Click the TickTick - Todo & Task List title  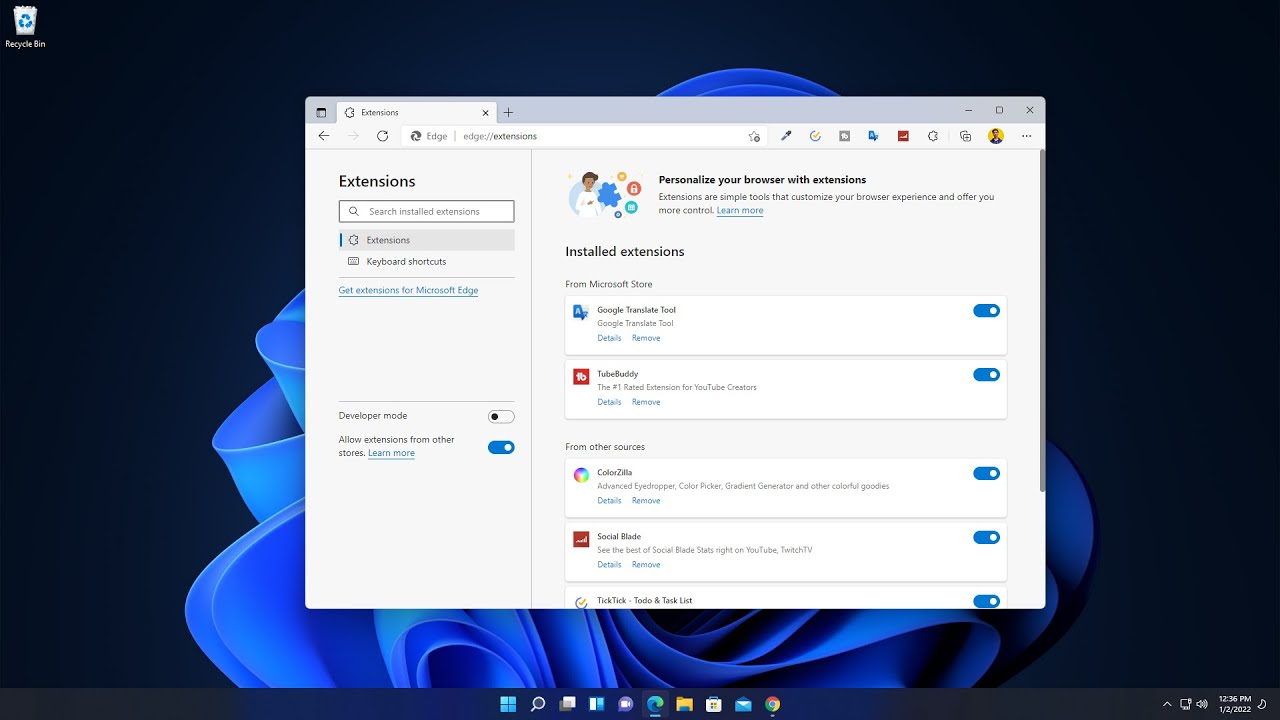click(644, 601)
